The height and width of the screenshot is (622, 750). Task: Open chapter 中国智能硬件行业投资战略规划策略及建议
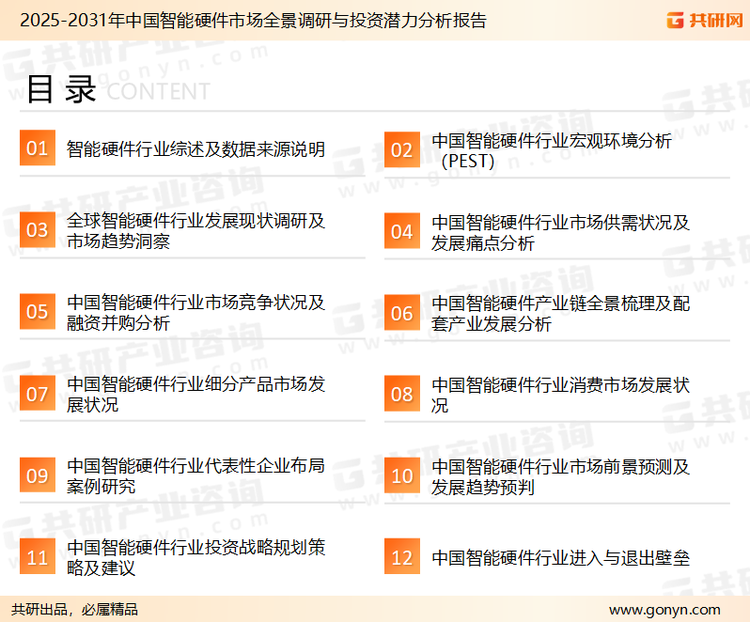(196, 557)
